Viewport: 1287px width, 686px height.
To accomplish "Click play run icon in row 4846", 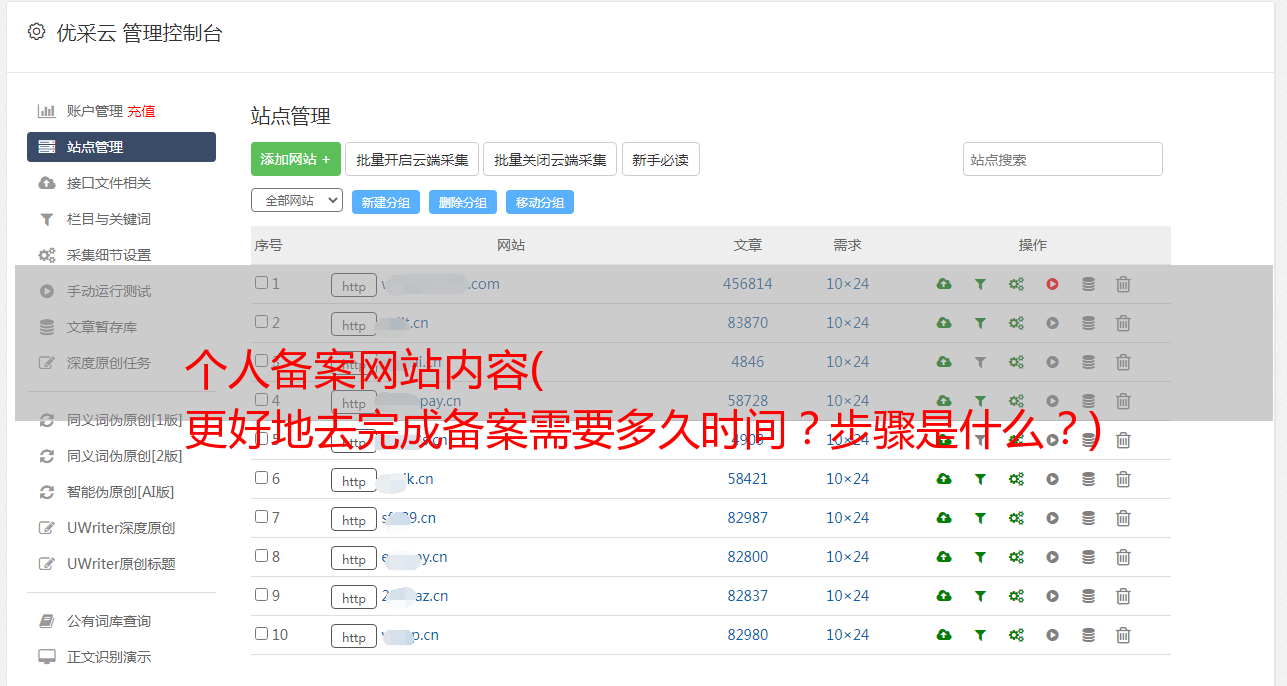I will click(x=1052, y=362).
